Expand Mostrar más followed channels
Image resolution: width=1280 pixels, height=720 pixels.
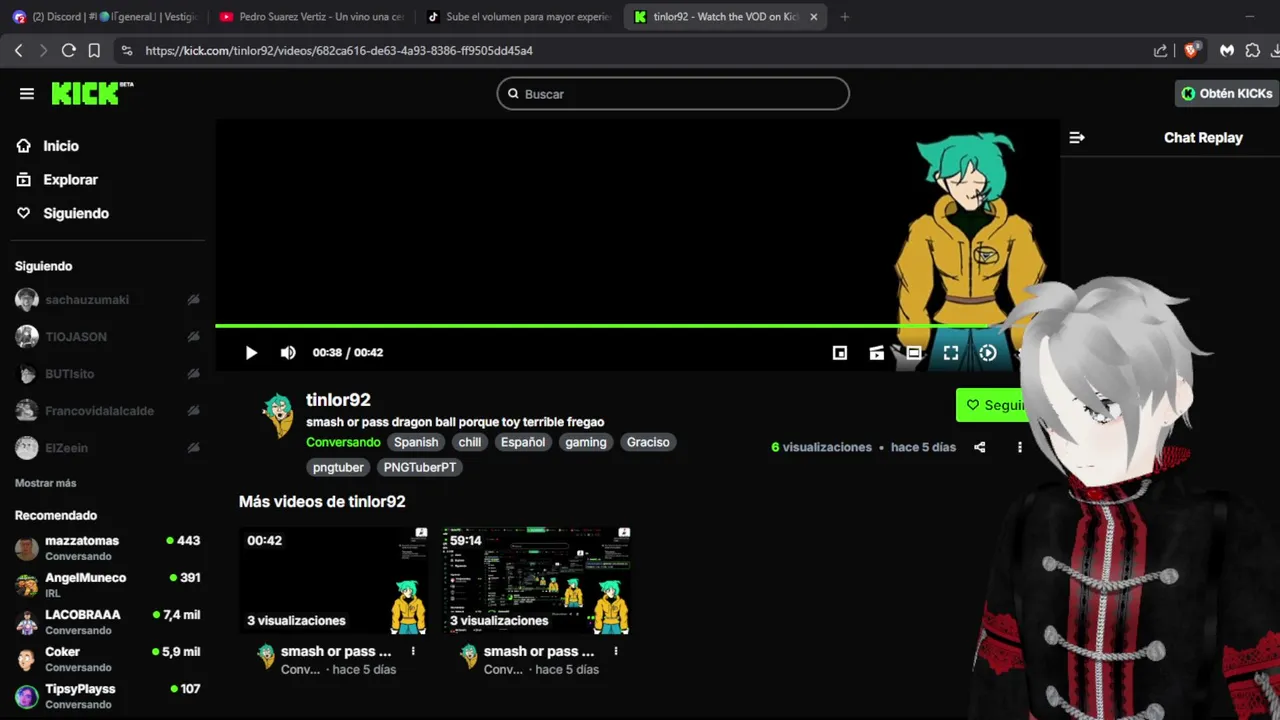tap(45, 483)
